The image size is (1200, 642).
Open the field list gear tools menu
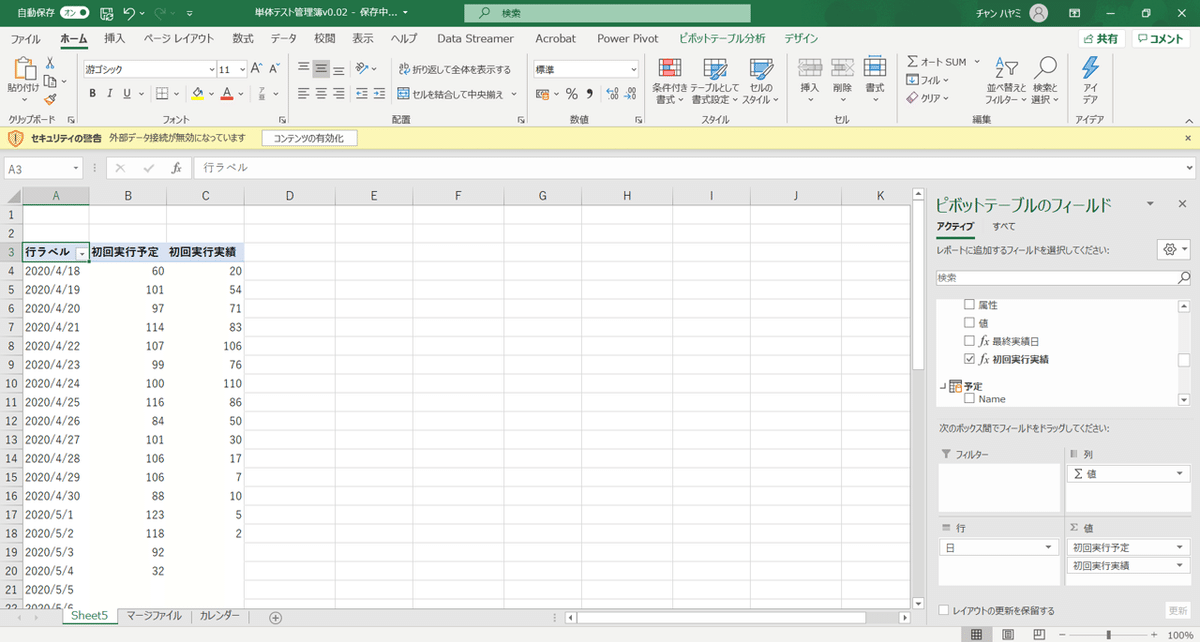point(1172,249)
